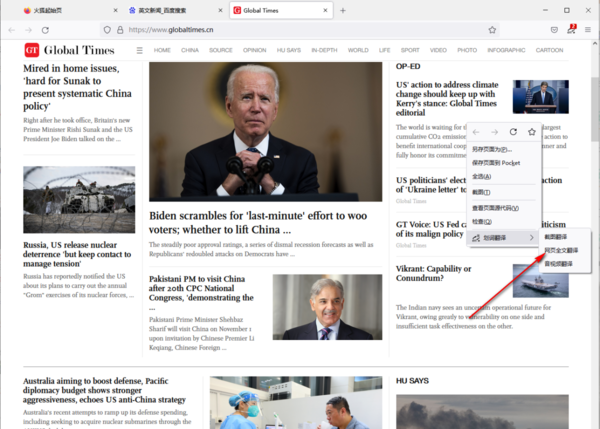This screenshot has height=429, width=600.
Task: Click the Pakistani PM portrait photo
Action: 327,307
